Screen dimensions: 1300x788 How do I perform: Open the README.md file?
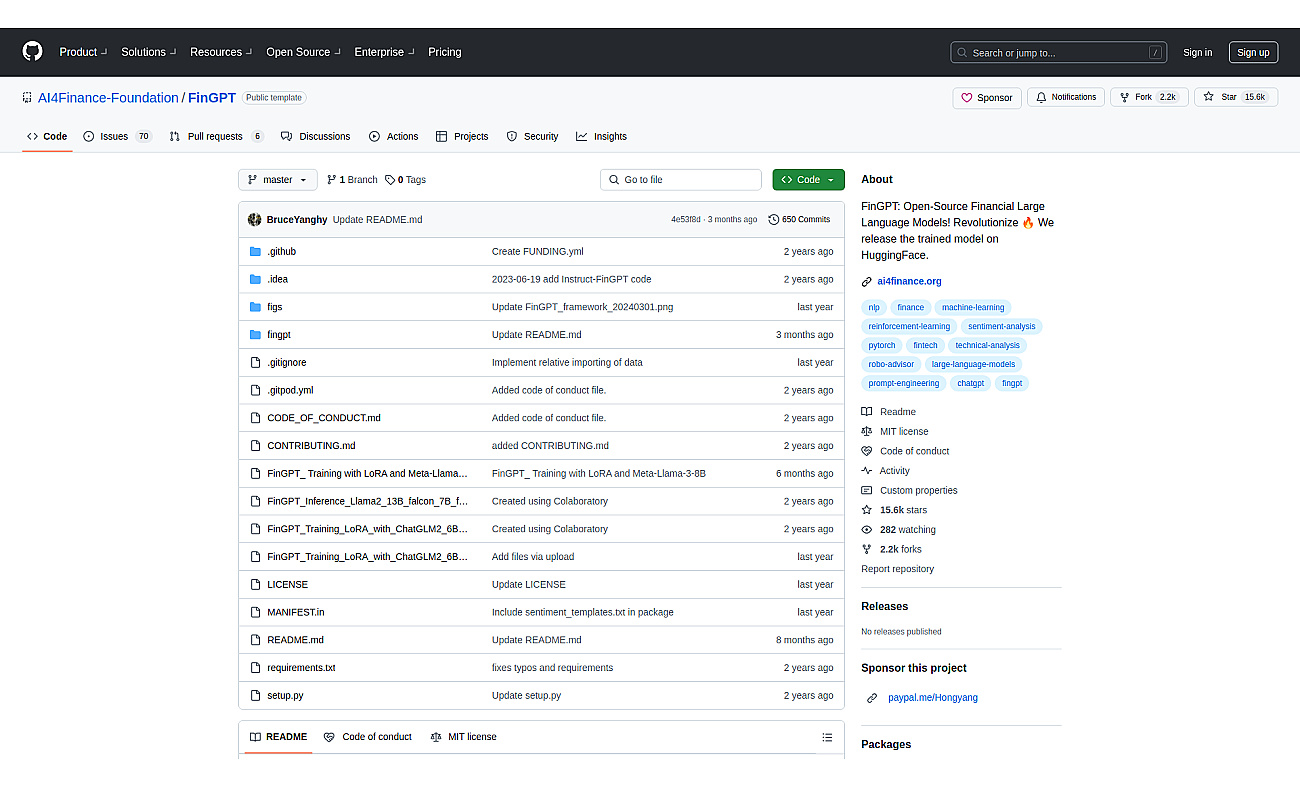coord(295,640)
